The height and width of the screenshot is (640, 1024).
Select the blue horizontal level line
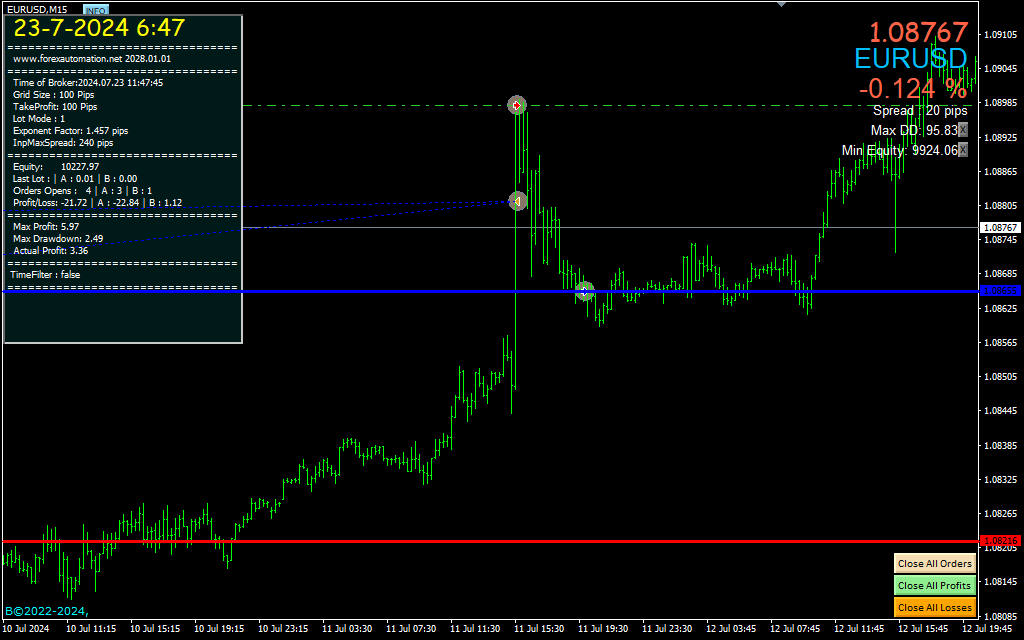tap(400, 291)
